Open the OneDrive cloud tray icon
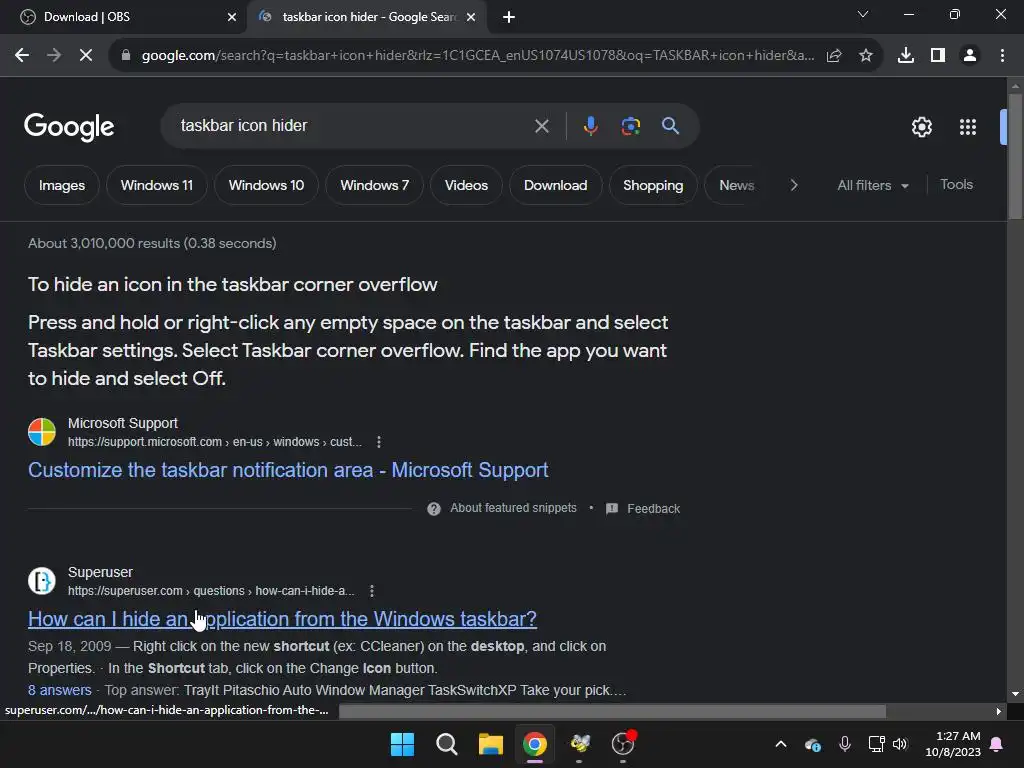 click(x=812, y=744)
